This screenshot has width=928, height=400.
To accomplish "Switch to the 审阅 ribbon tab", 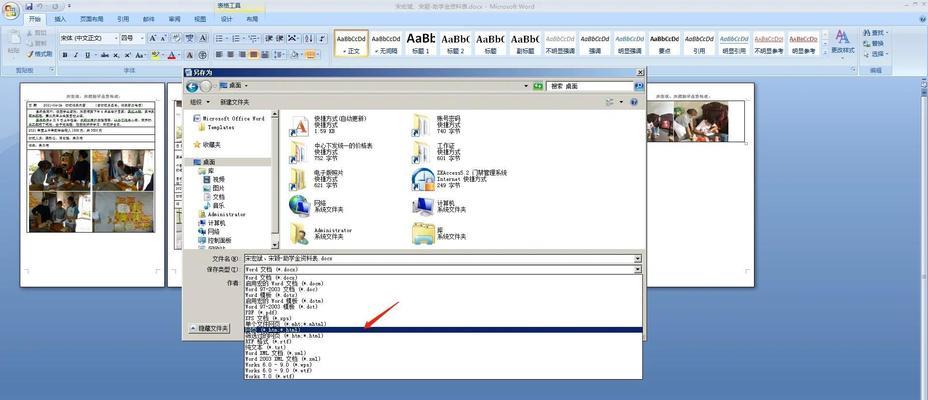I will (174, 19).
